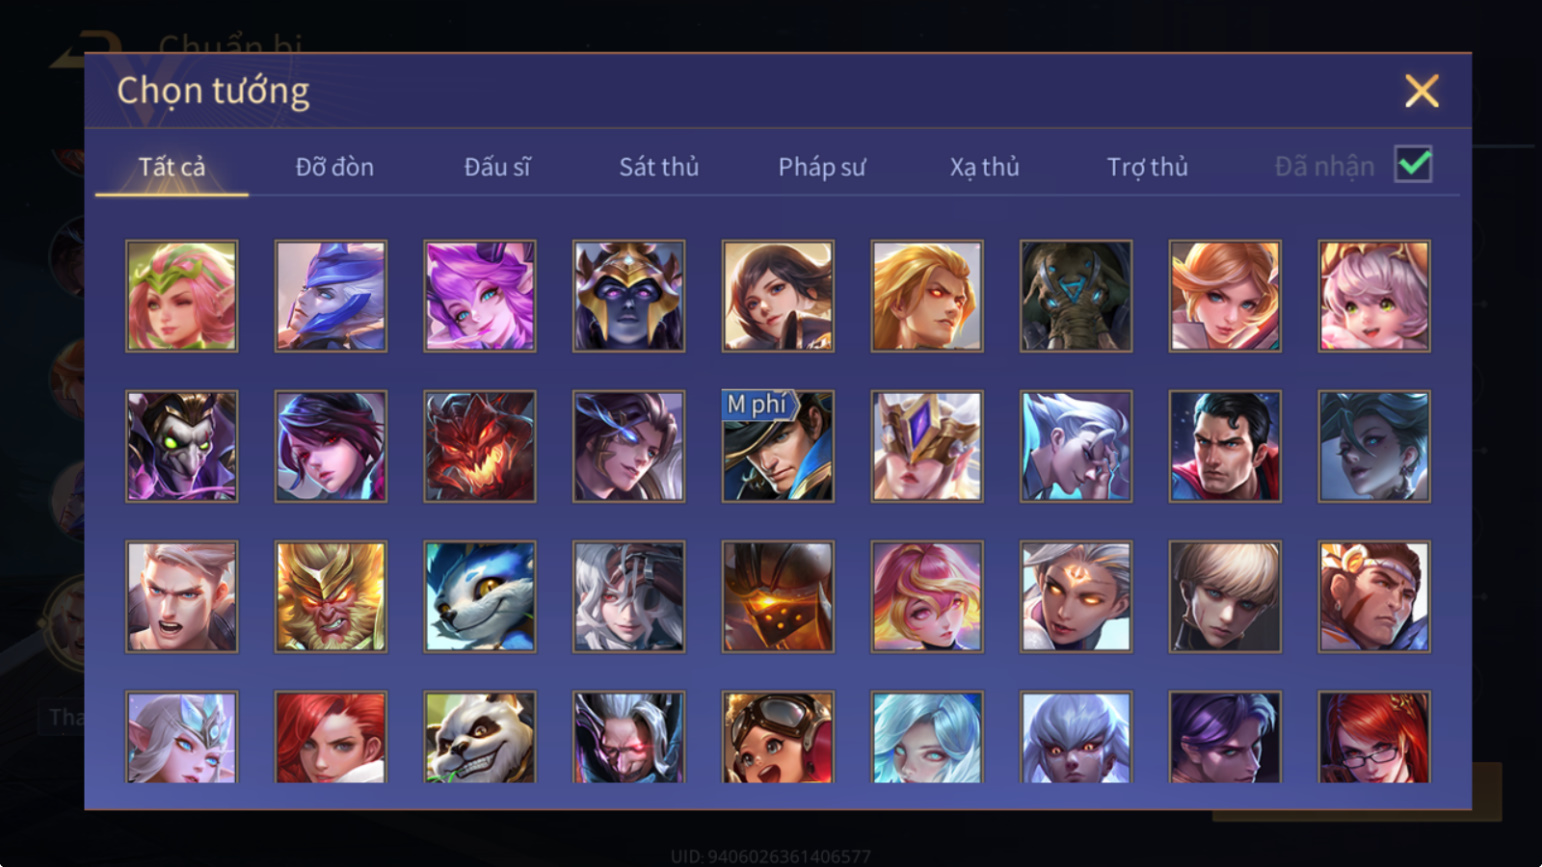Image resolution: width=1542 pixels, height=867 pixels.
Task: Close the Chọn tướng dialog
Action: (1421, 91)
